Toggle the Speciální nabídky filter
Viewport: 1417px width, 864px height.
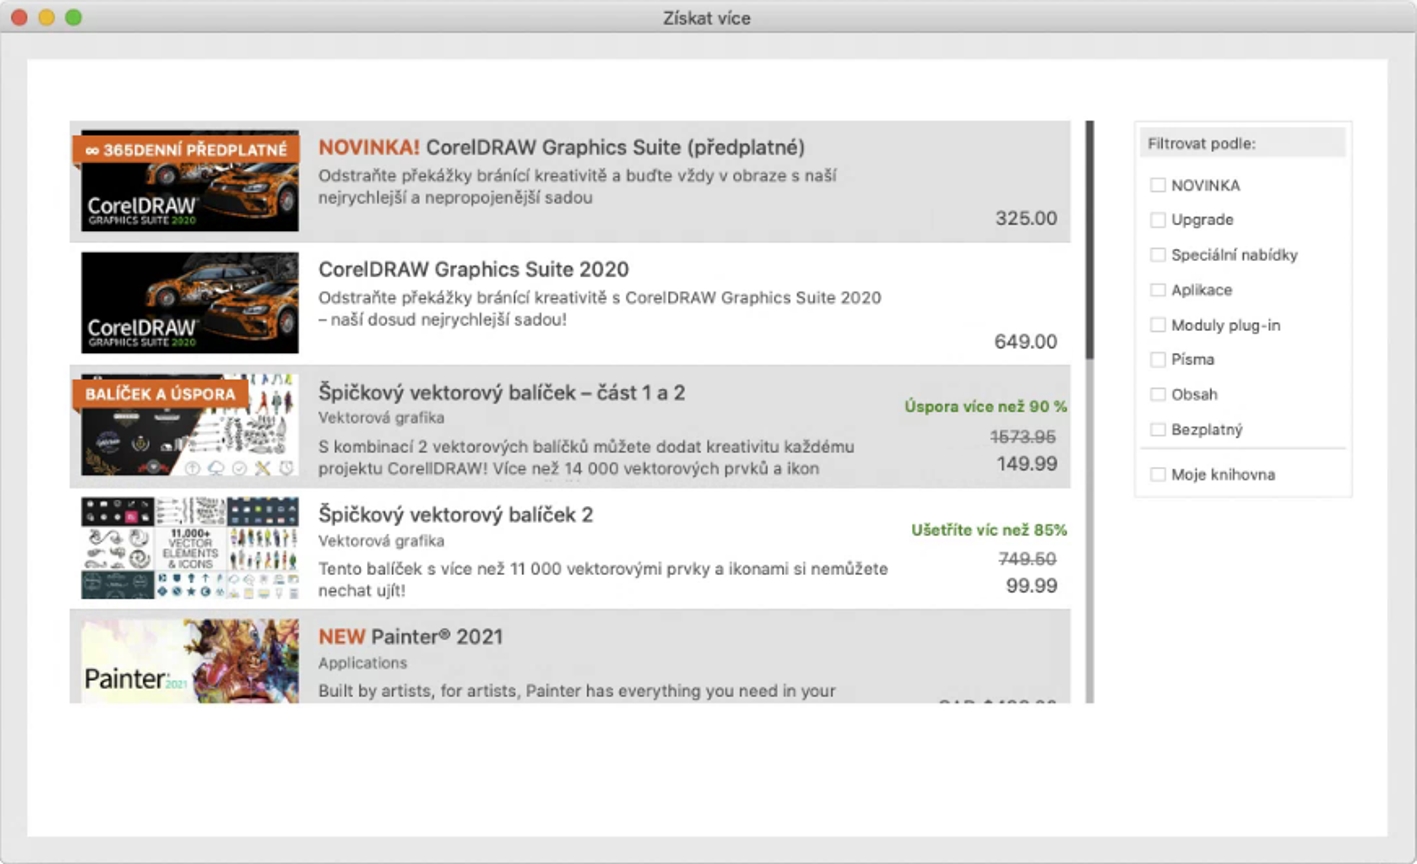click(x=1158, y=255)
